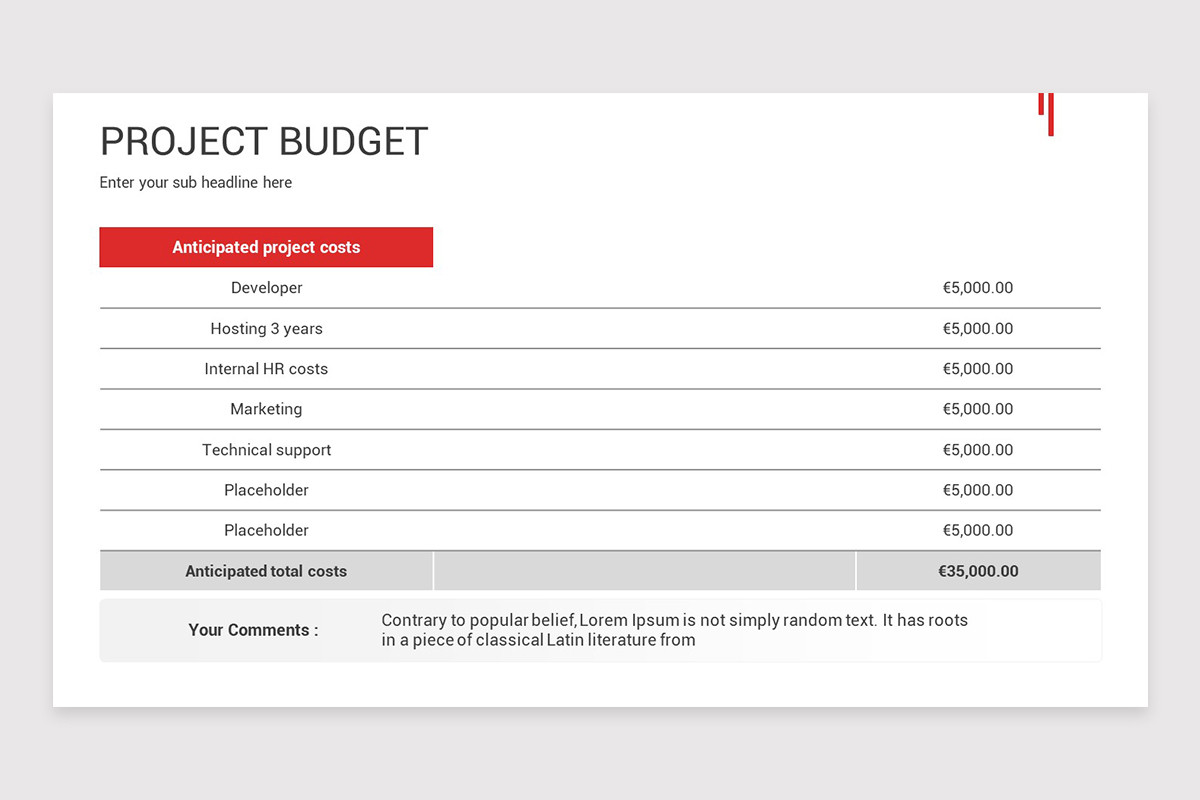Select the 'Anticipated total costs' cell
The width and height of the screenshot is (1200, 800).
point(266,571)
